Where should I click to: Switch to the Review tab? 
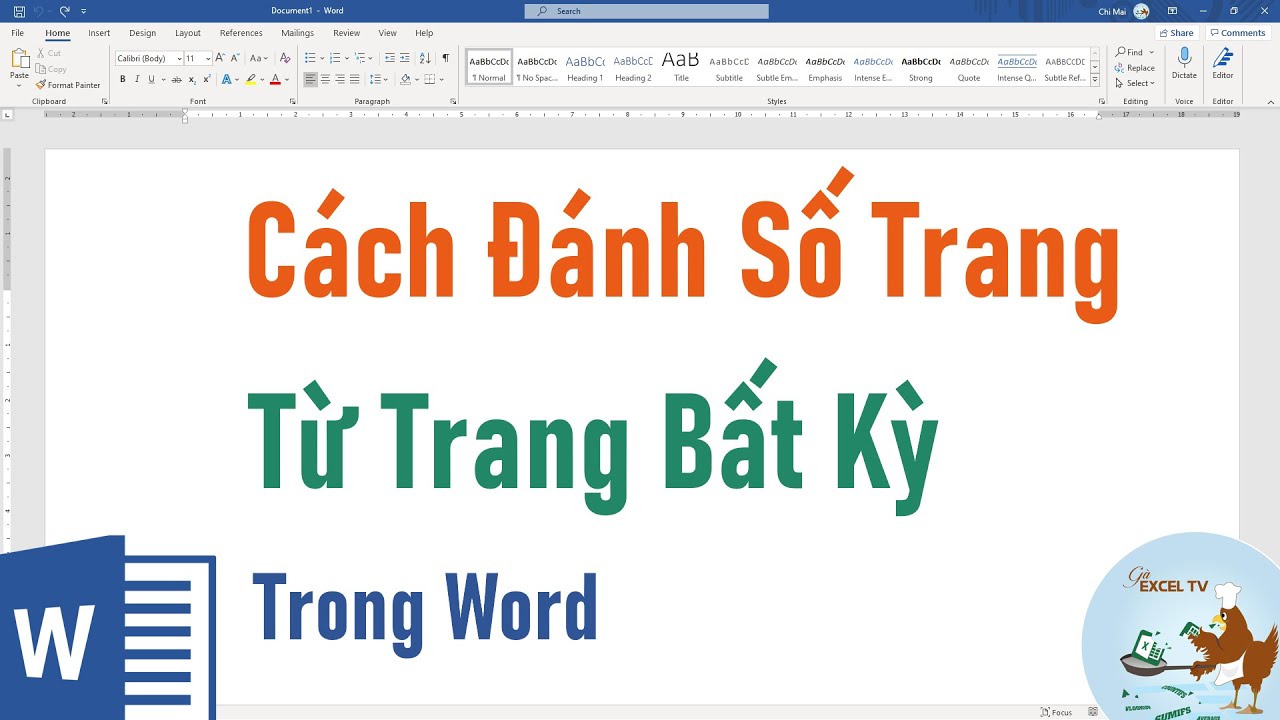pyautogui.click(x=347, y=33)
